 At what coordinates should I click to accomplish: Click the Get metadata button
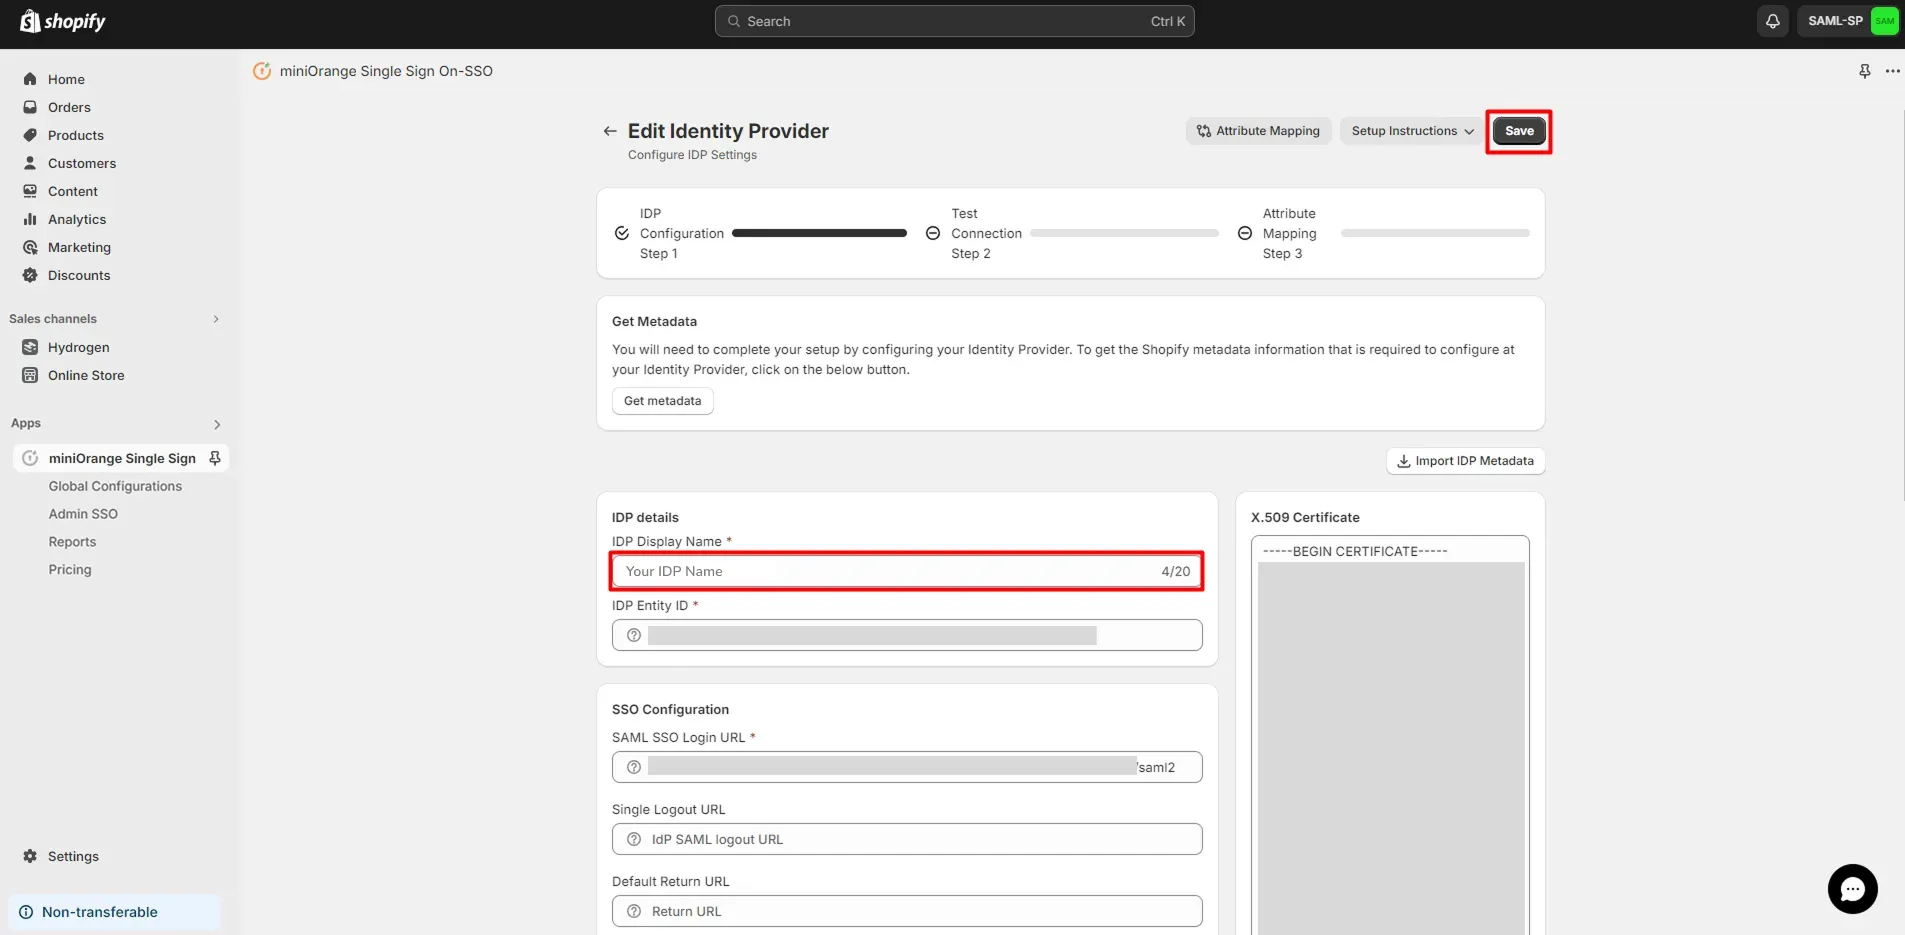661,401
